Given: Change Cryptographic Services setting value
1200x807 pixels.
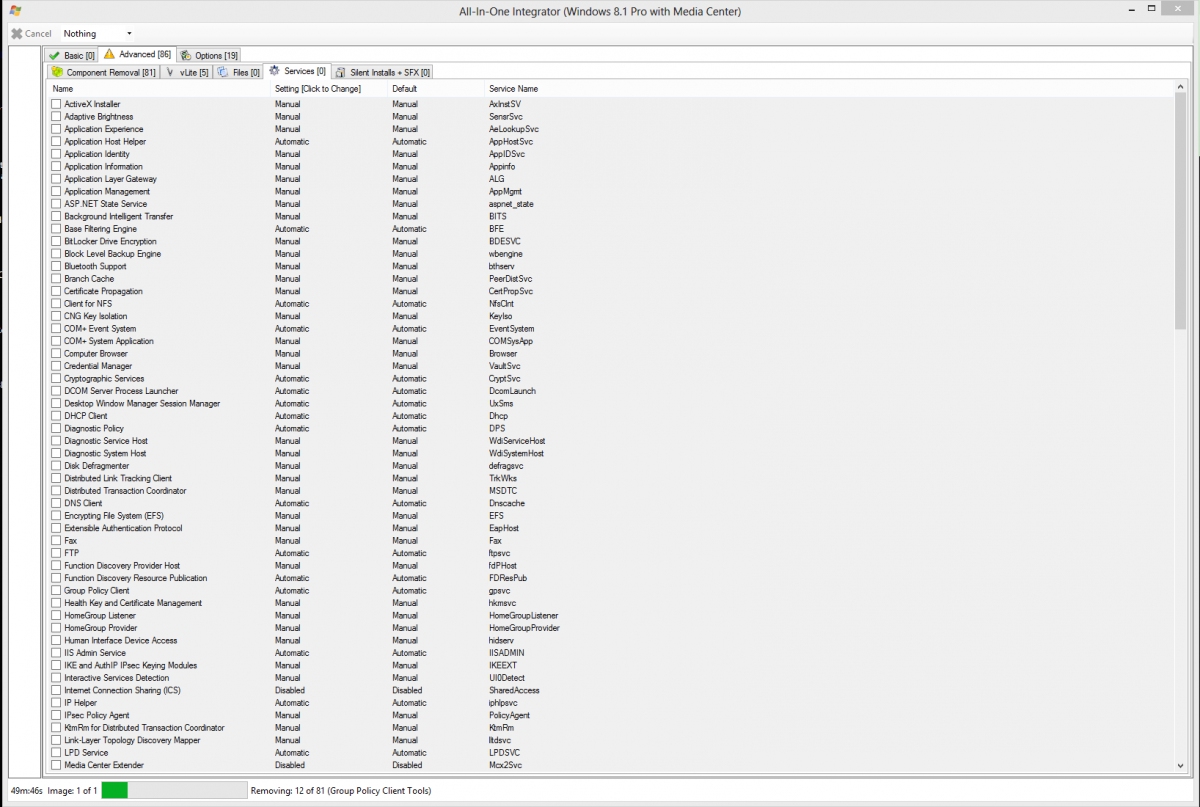Looking at the screenshot, I should pos(292,378).
